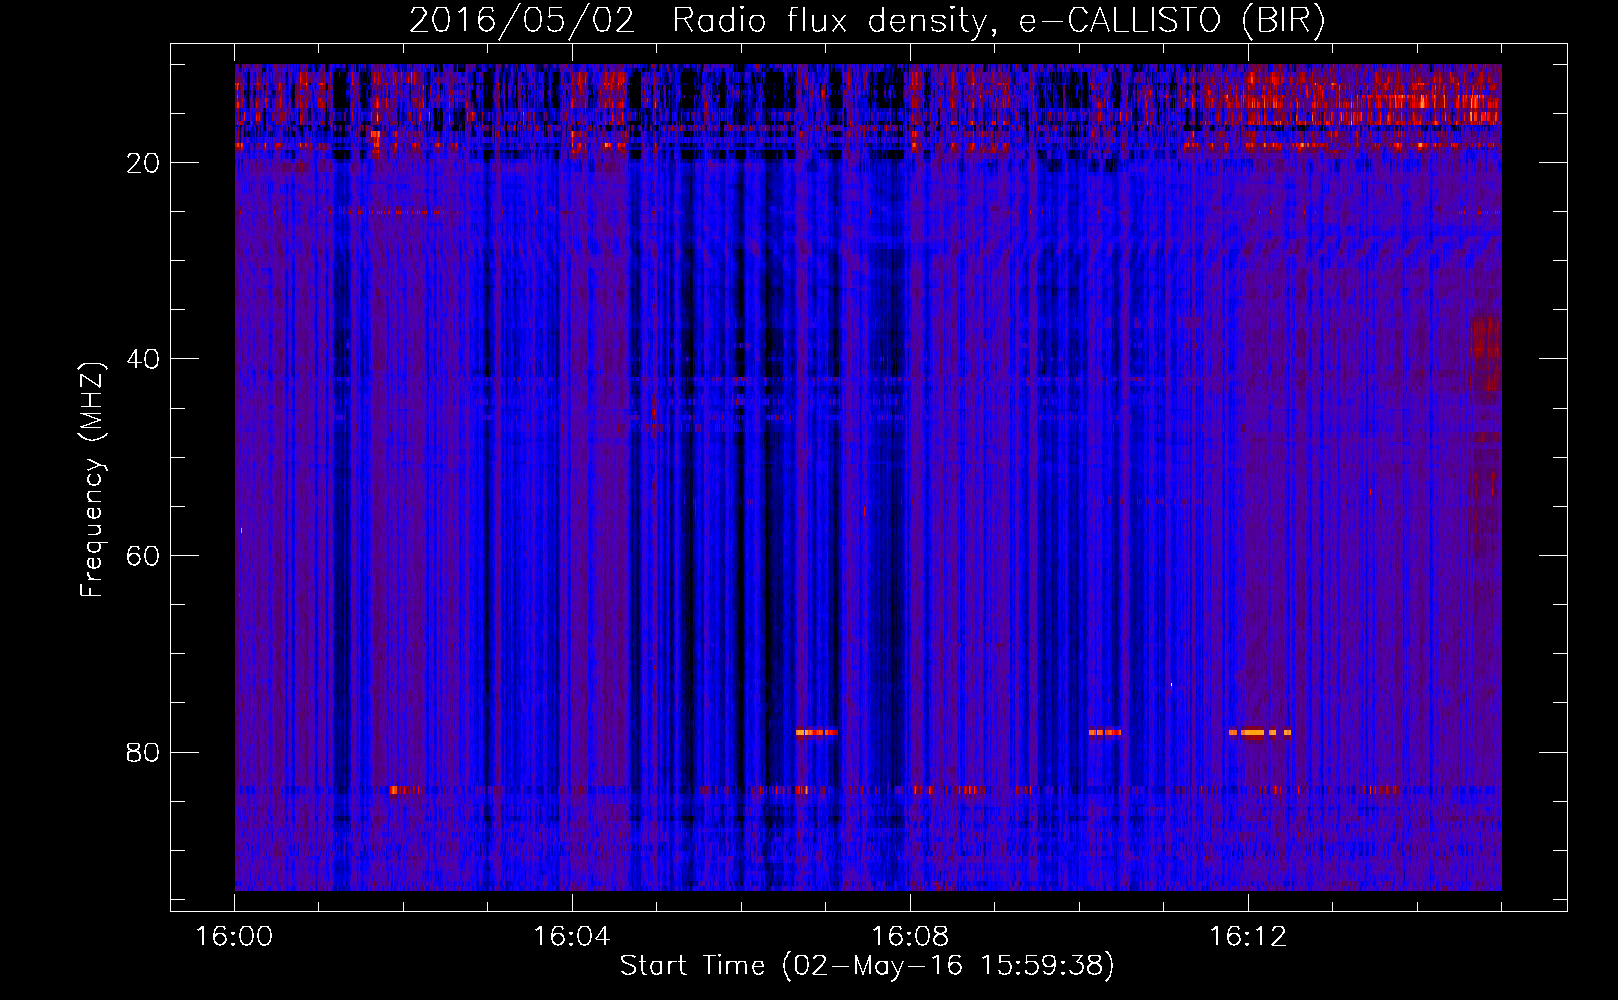This screenshot has width=1618, height=1000.
Task: Click the '60' frequency tick label
Action: pyautogui.click(x=144, y=556)
